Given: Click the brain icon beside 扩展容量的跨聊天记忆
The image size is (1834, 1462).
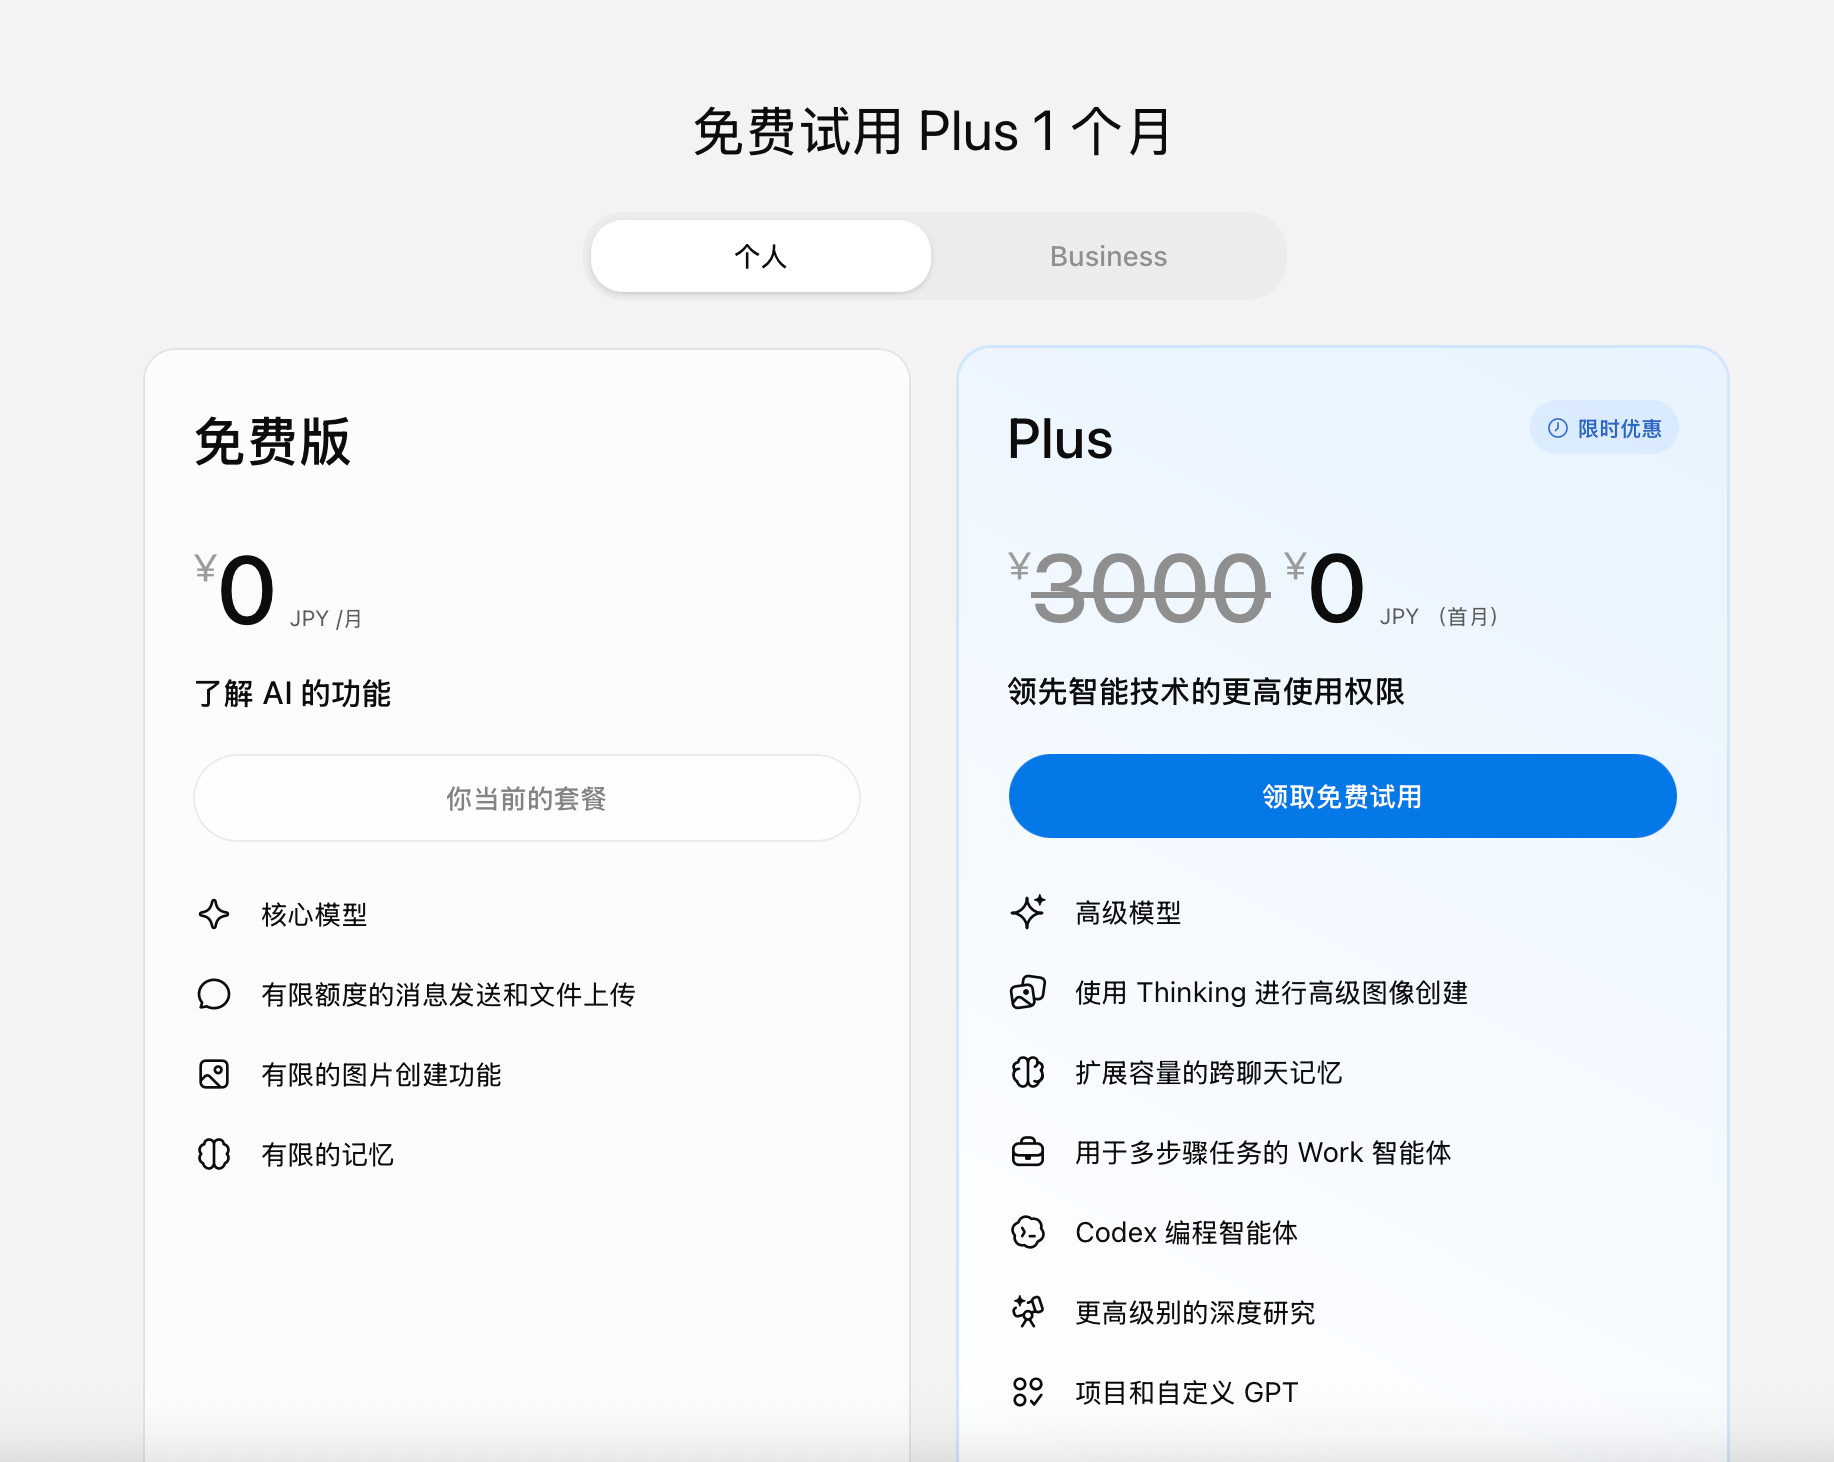Looking at the screenshot, I should pos(1028,1072).
